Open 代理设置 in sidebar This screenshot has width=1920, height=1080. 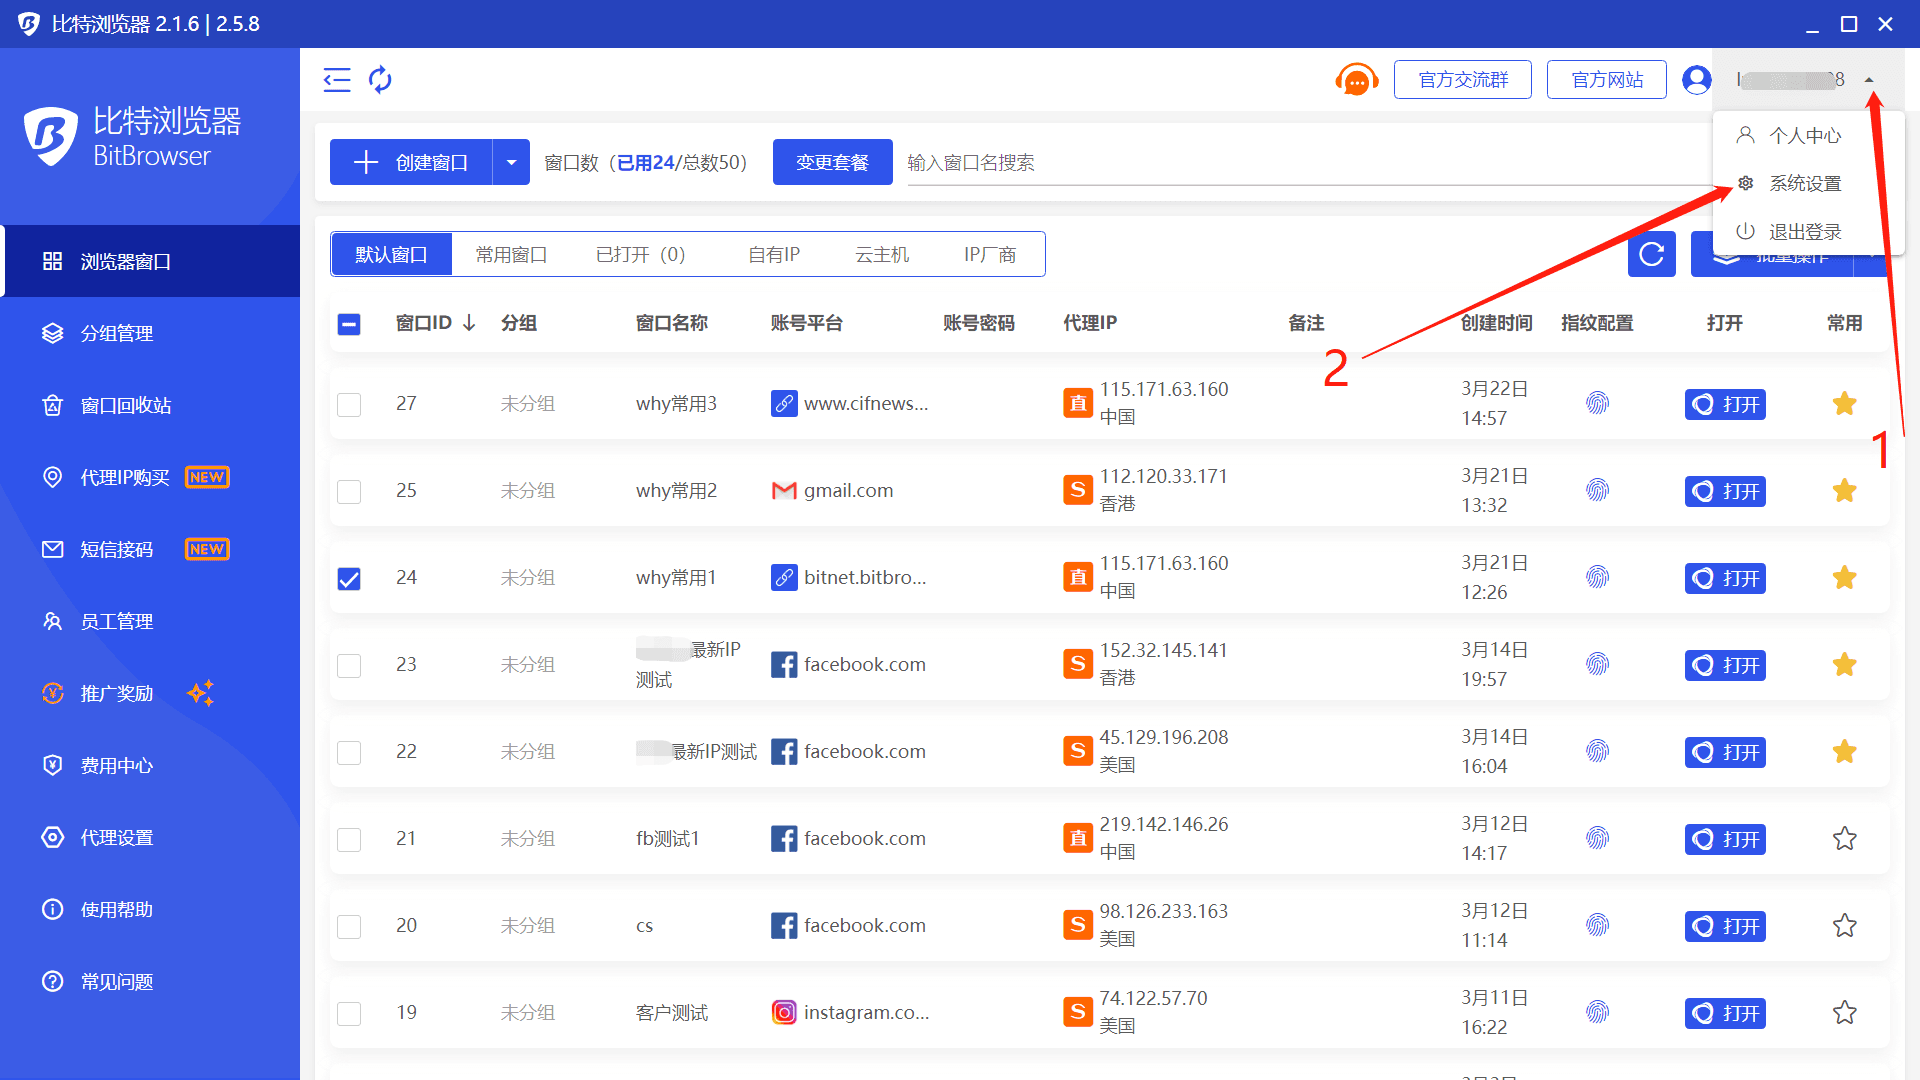(x=150, y=837)
